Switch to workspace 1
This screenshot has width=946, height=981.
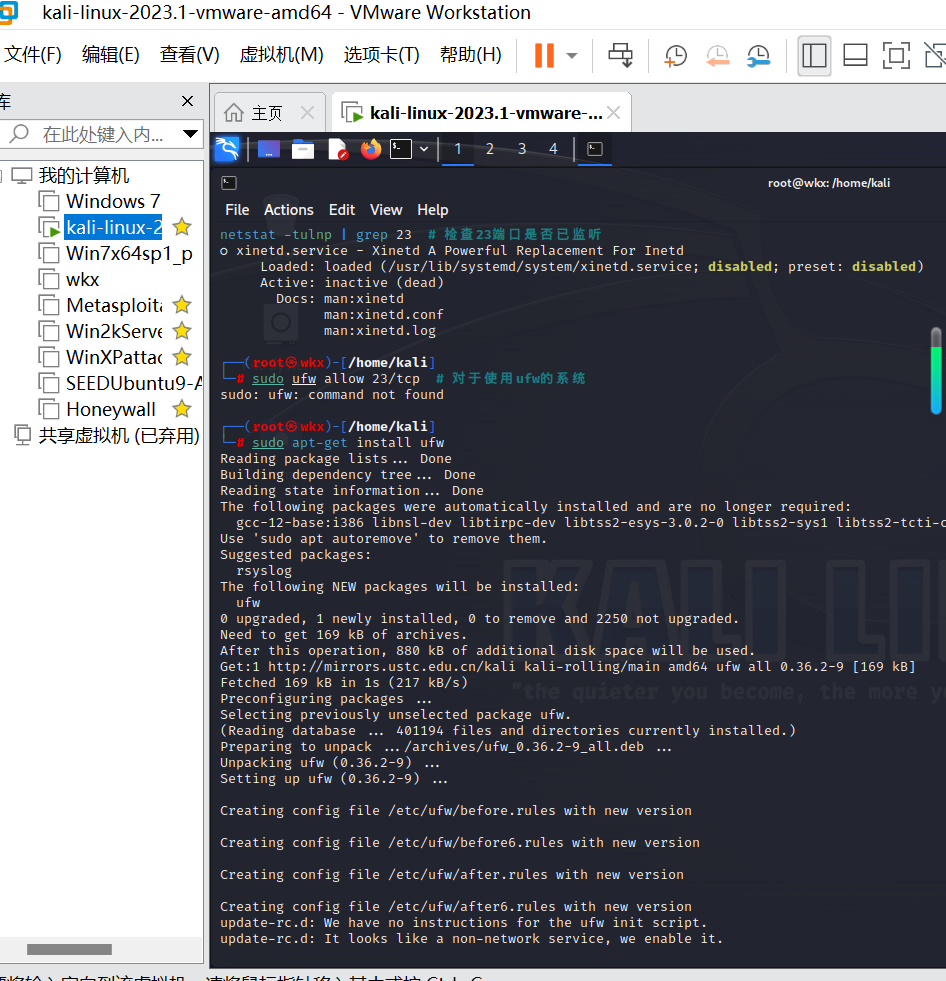click(458, 149)
